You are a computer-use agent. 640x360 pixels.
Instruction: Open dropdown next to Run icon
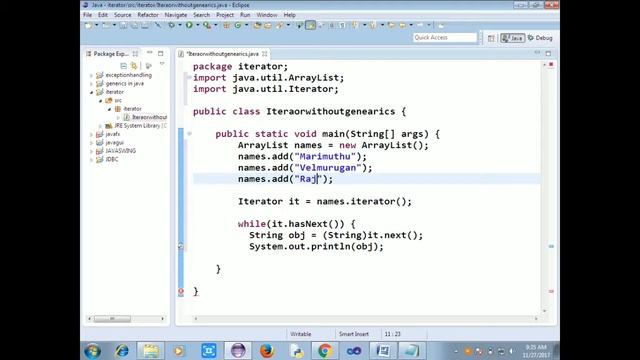[x=198, y=25]
